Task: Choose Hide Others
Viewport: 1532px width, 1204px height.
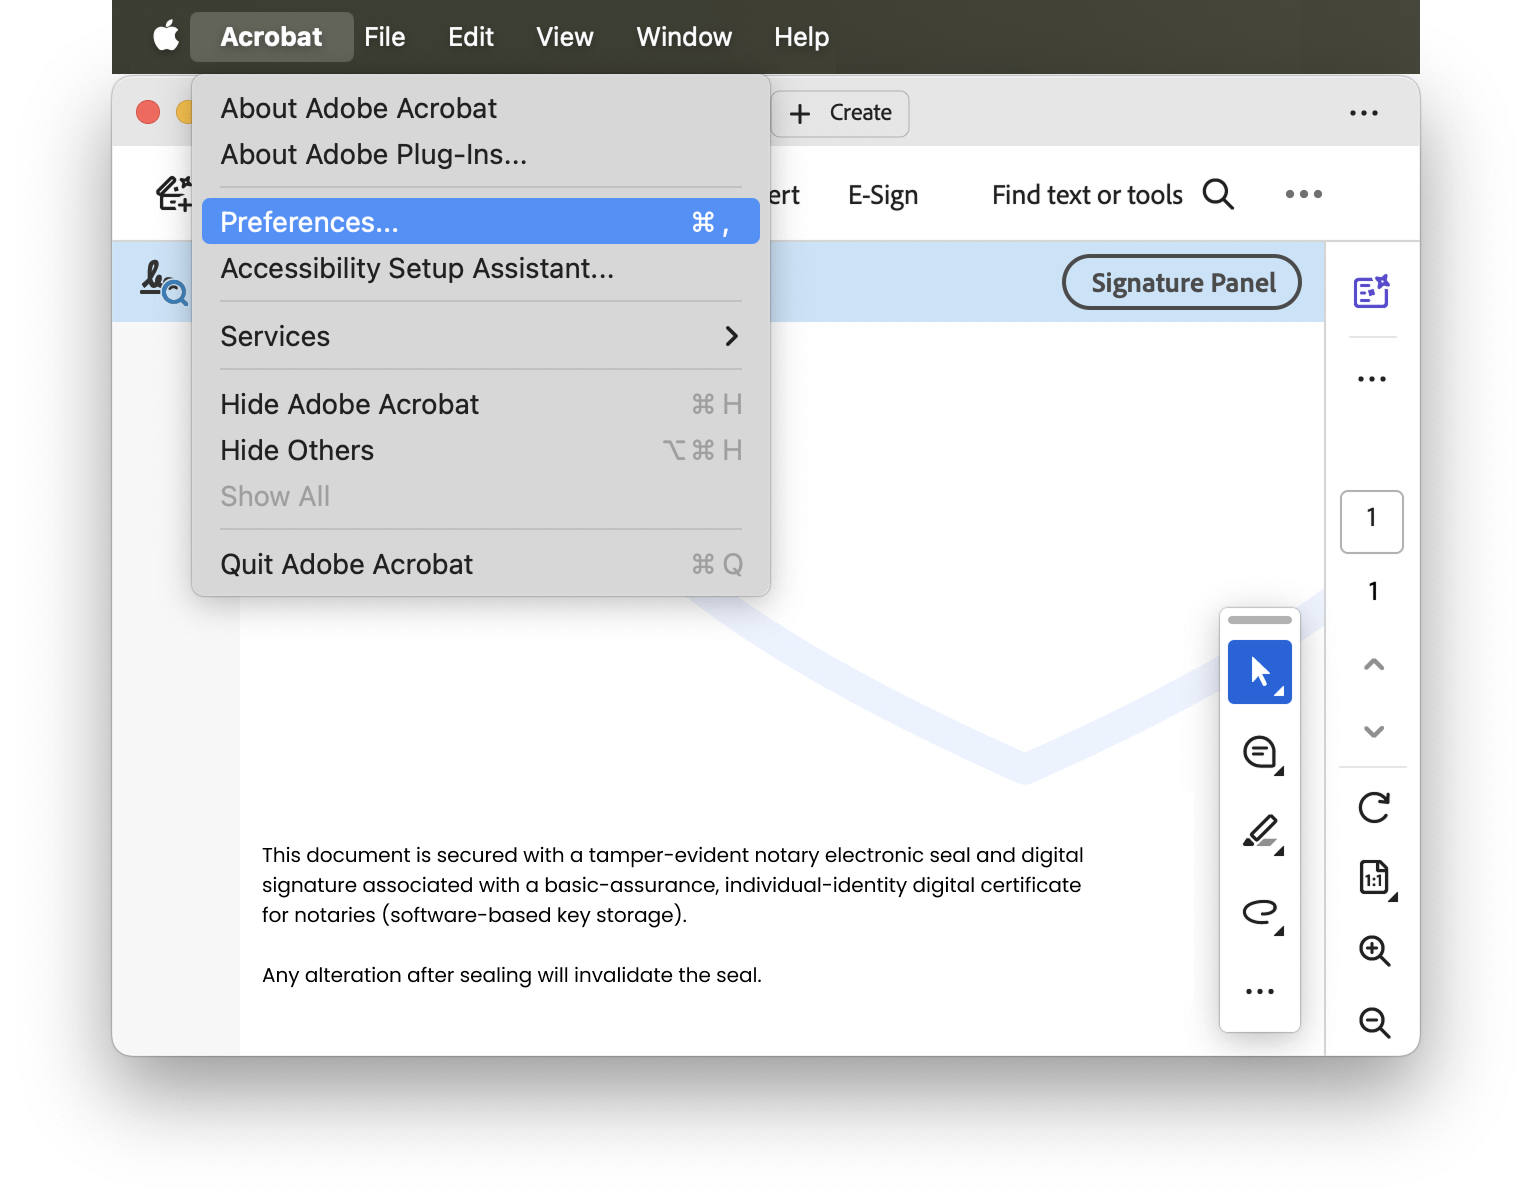Action: pos(480,450)
